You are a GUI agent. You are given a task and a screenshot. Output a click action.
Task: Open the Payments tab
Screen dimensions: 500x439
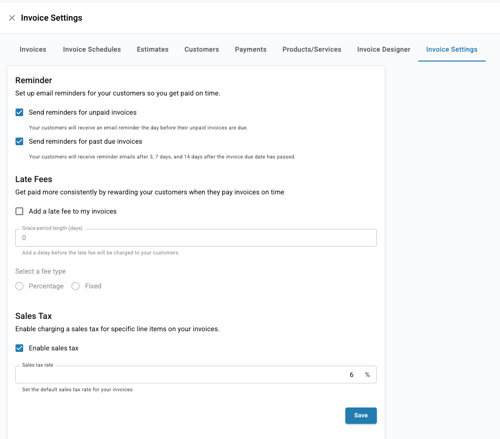click(x=251, y=49)
